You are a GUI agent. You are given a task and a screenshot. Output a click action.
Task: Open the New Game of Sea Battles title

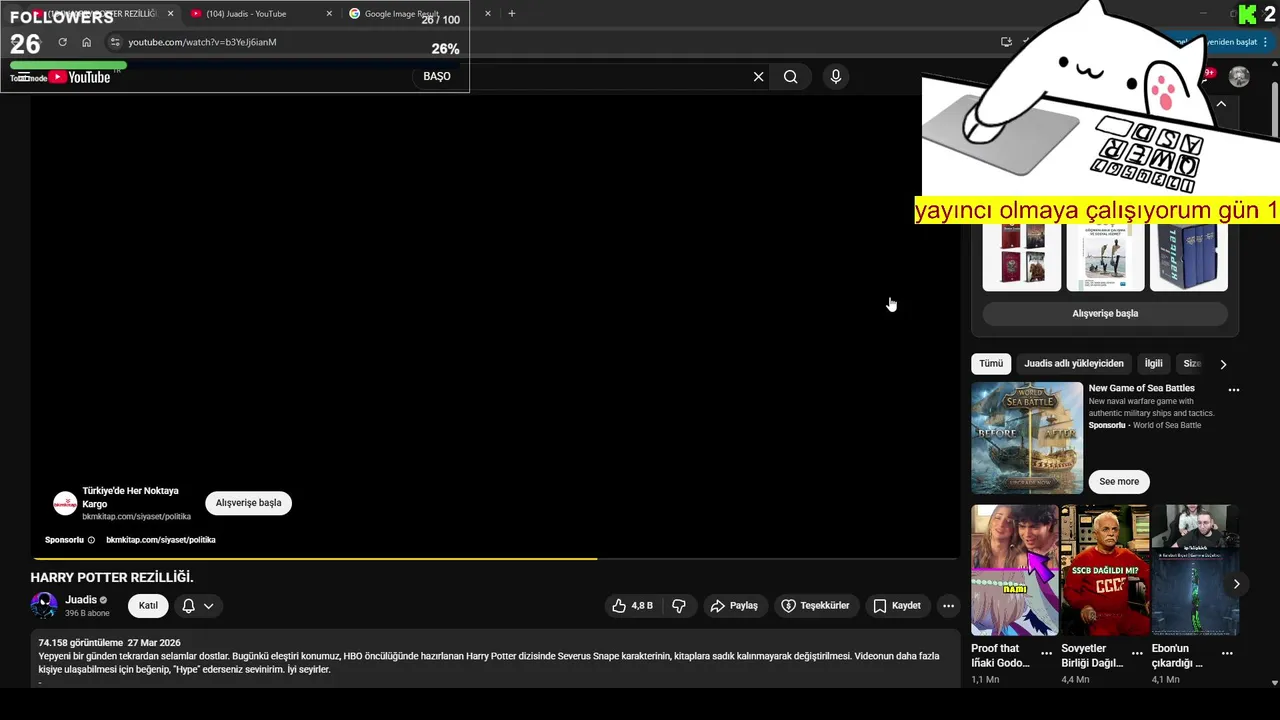pos(1142,388)
